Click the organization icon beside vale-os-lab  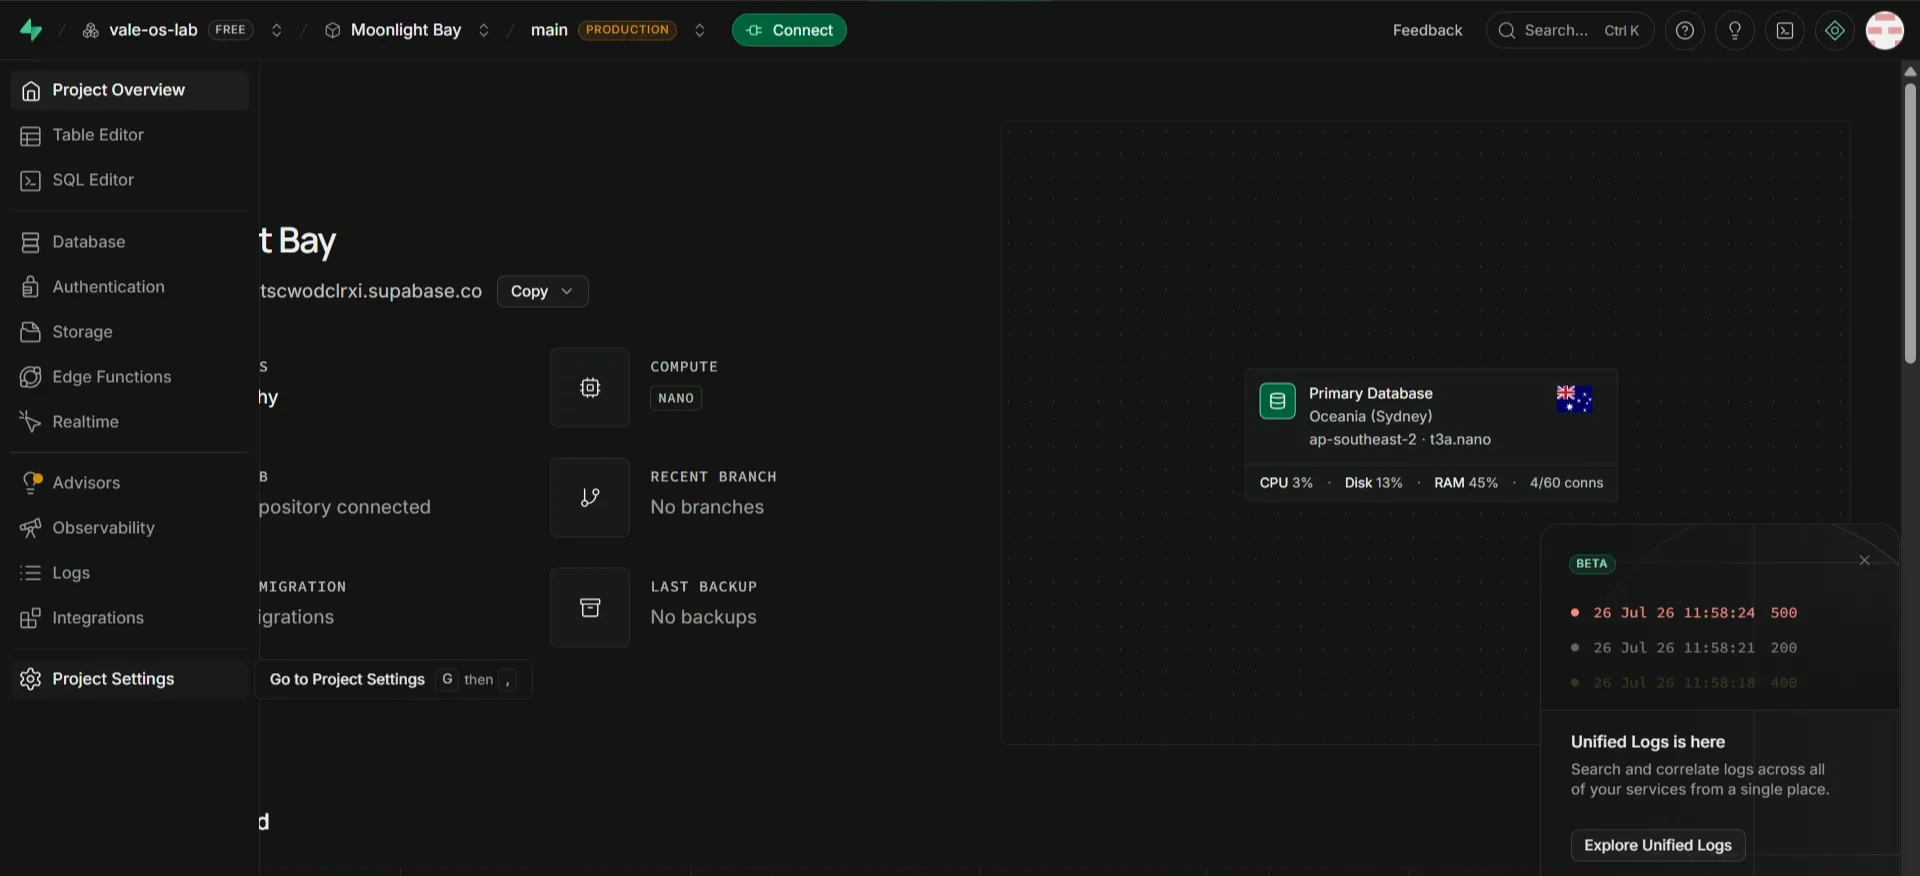[x=90, y=30]
